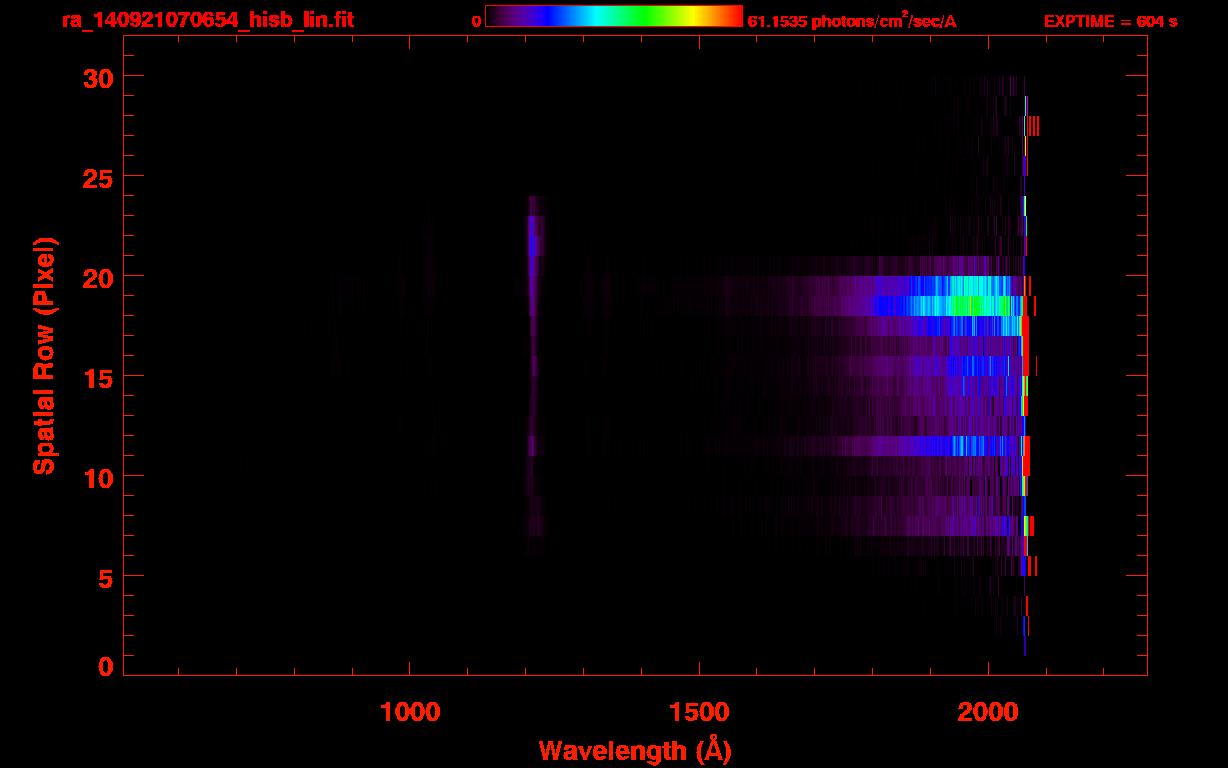Click the 5 spatial row tick label
This screenshot has width=1228, height=768.
107,577
